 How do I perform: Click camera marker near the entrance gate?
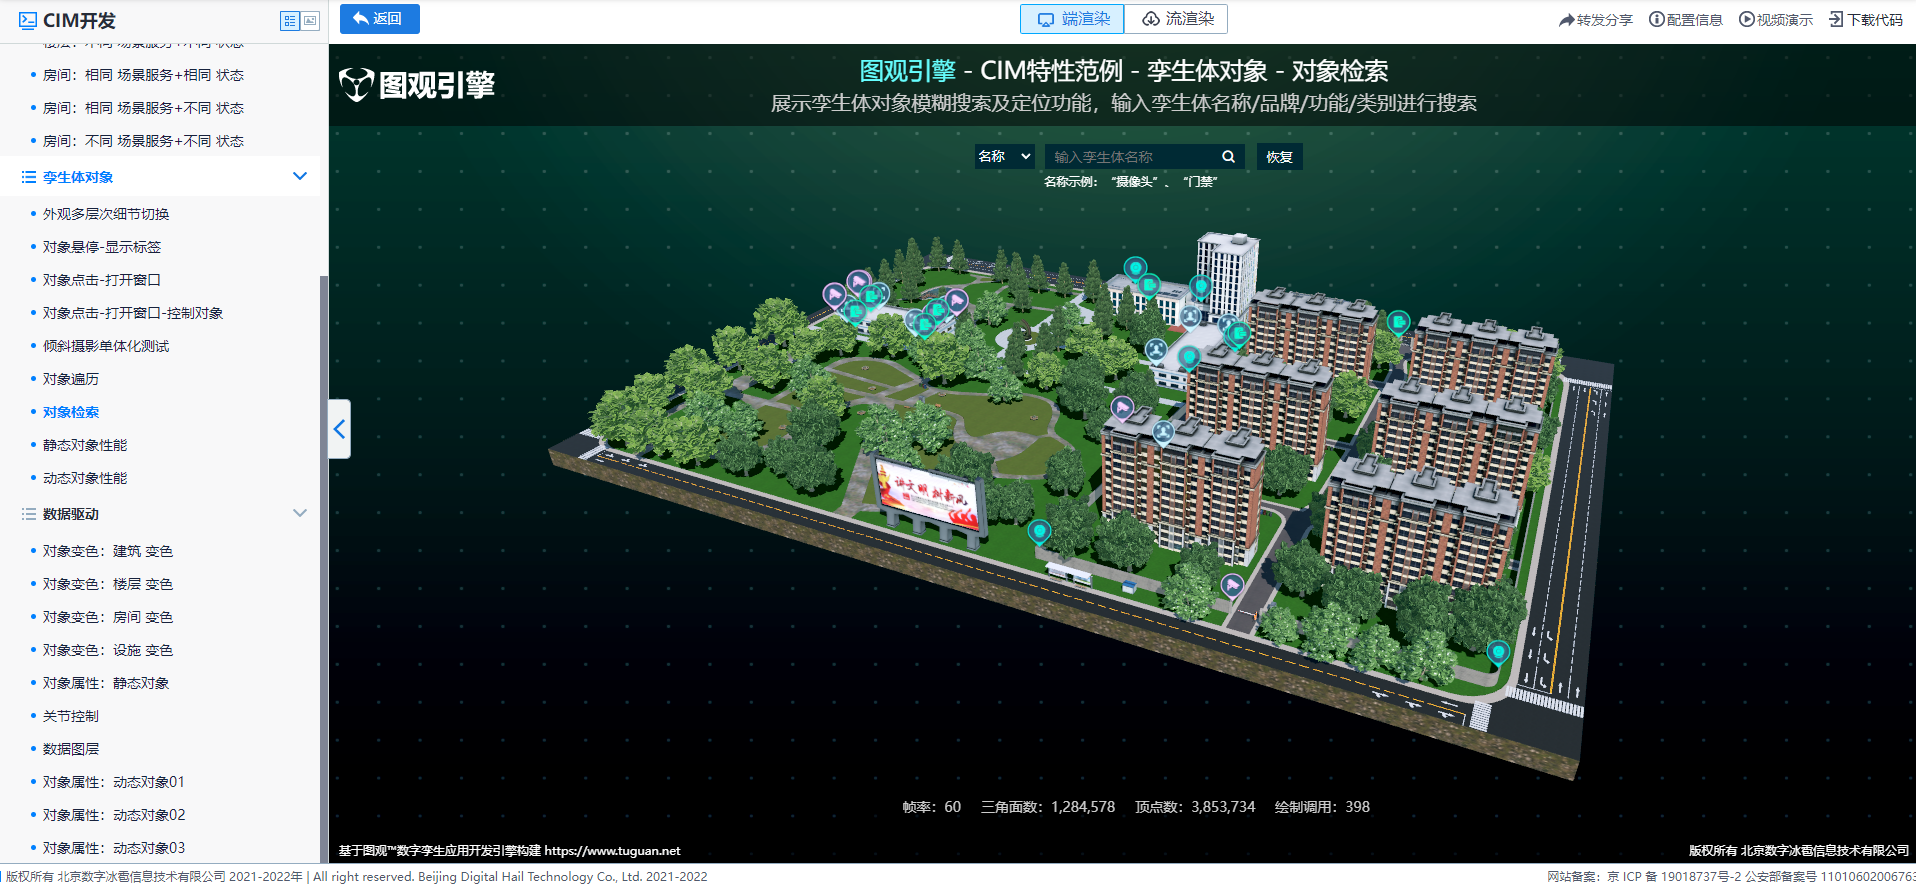[1232, 584]
